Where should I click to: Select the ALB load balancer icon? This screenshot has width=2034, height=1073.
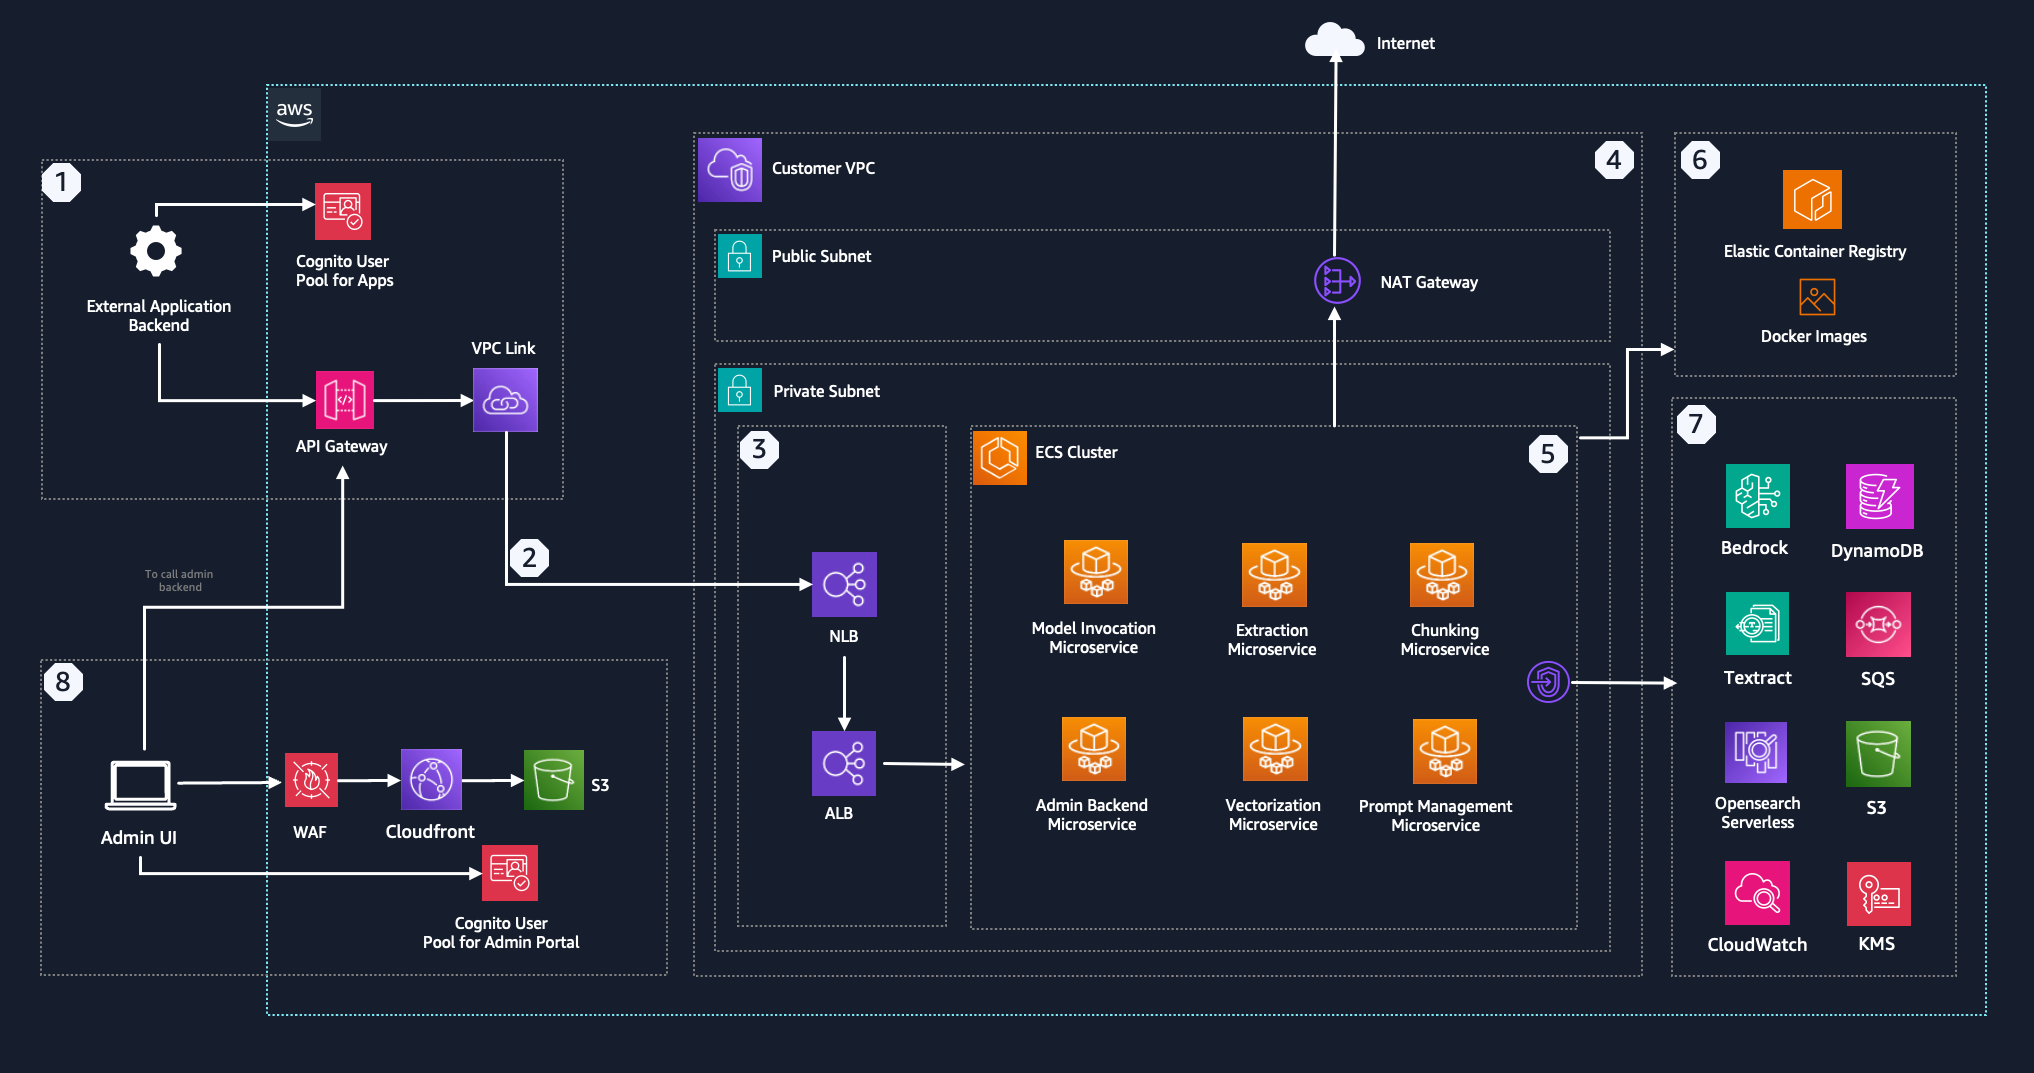[x=844, y=763]
